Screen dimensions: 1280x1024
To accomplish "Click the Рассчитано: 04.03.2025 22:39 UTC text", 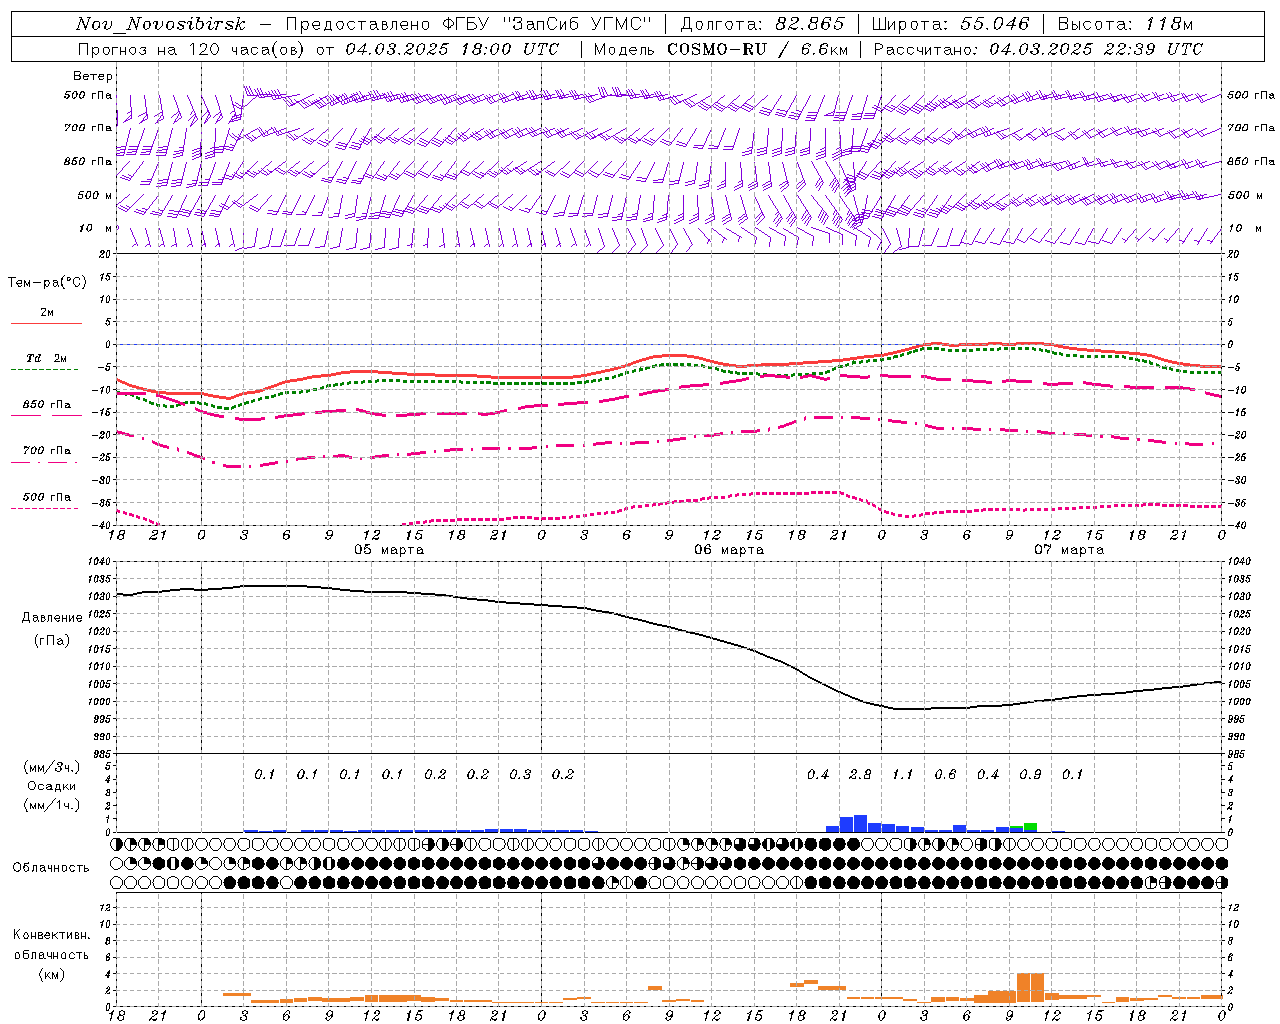I will click(1038, 49).
